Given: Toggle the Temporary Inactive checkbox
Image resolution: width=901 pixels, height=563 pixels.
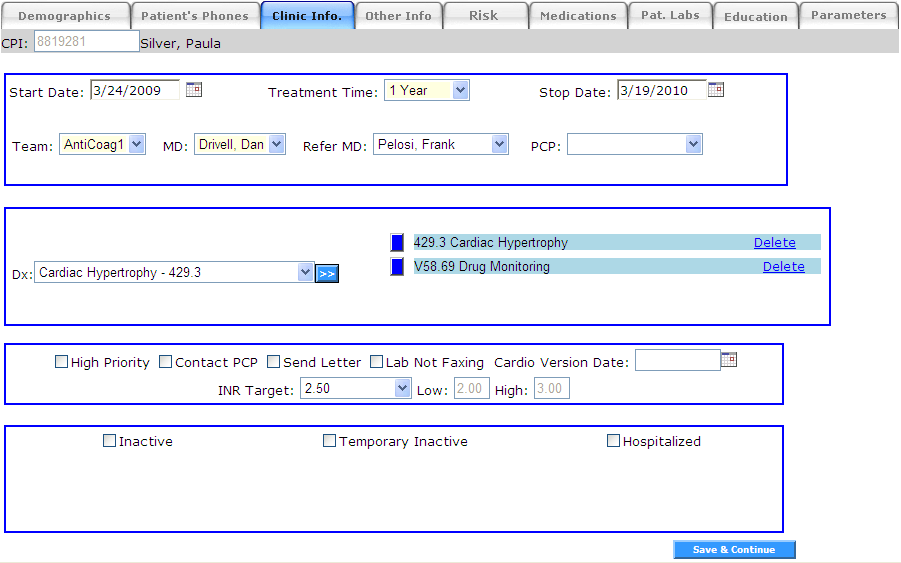Looking at the screenshot, I should pyautogui.click(x=330, y=441).
